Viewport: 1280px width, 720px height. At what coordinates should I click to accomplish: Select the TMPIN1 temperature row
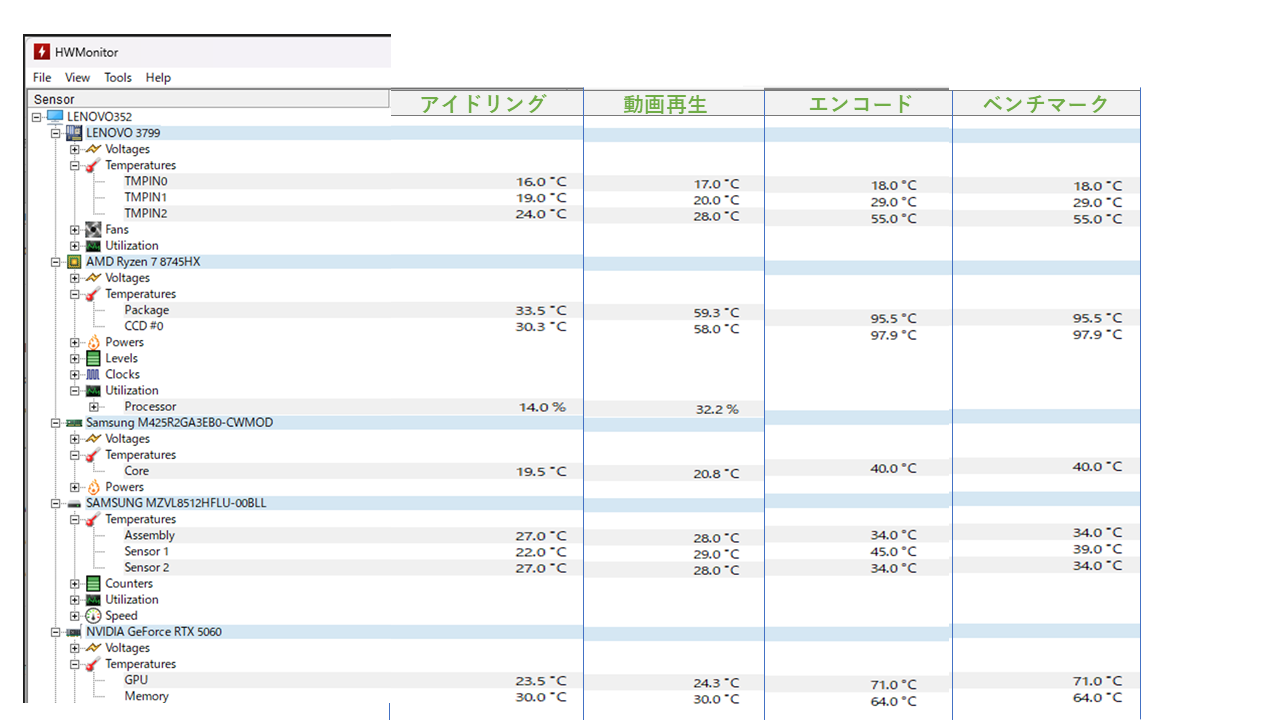[x=146, y=198]
